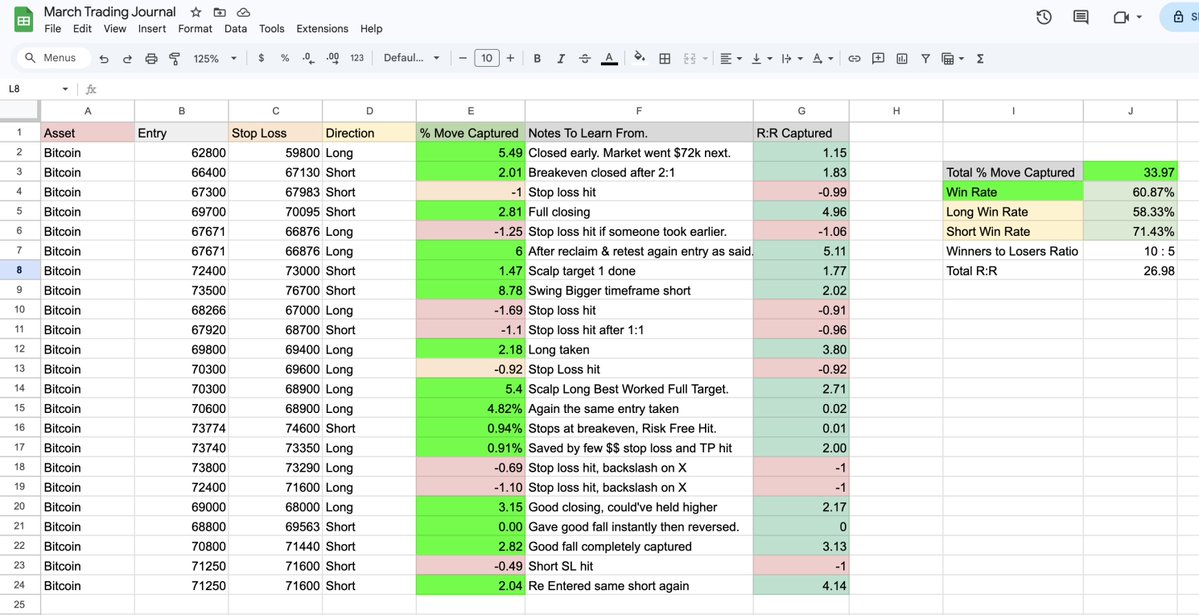Print the spreadsheet
The image size is (1199, 615).
point(151,58)
